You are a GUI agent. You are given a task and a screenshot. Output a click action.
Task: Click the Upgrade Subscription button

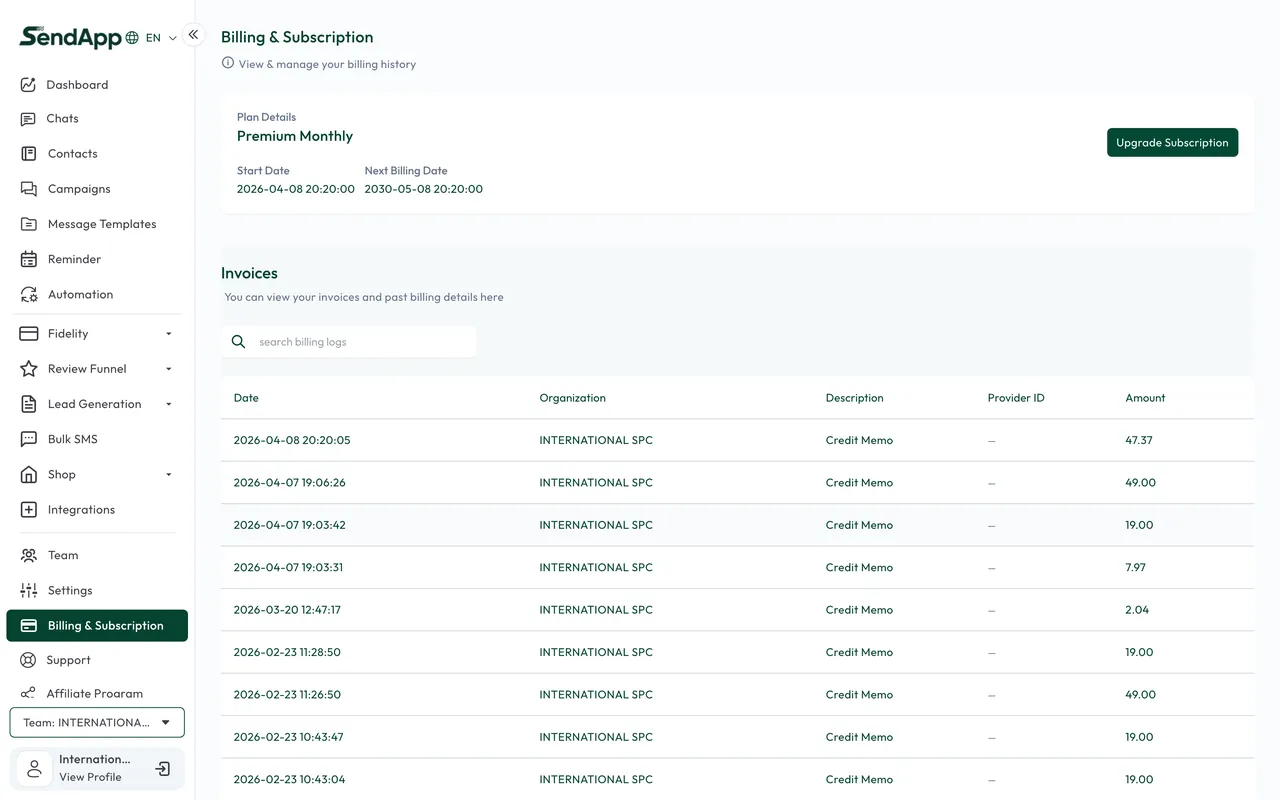click(1172, 142)
